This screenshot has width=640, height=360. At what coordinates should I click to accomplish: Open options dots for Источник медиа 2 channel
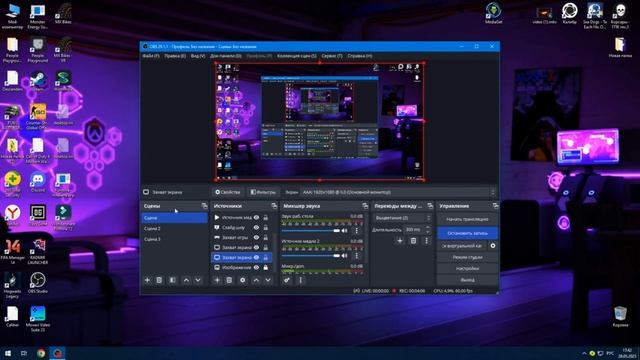357,256
